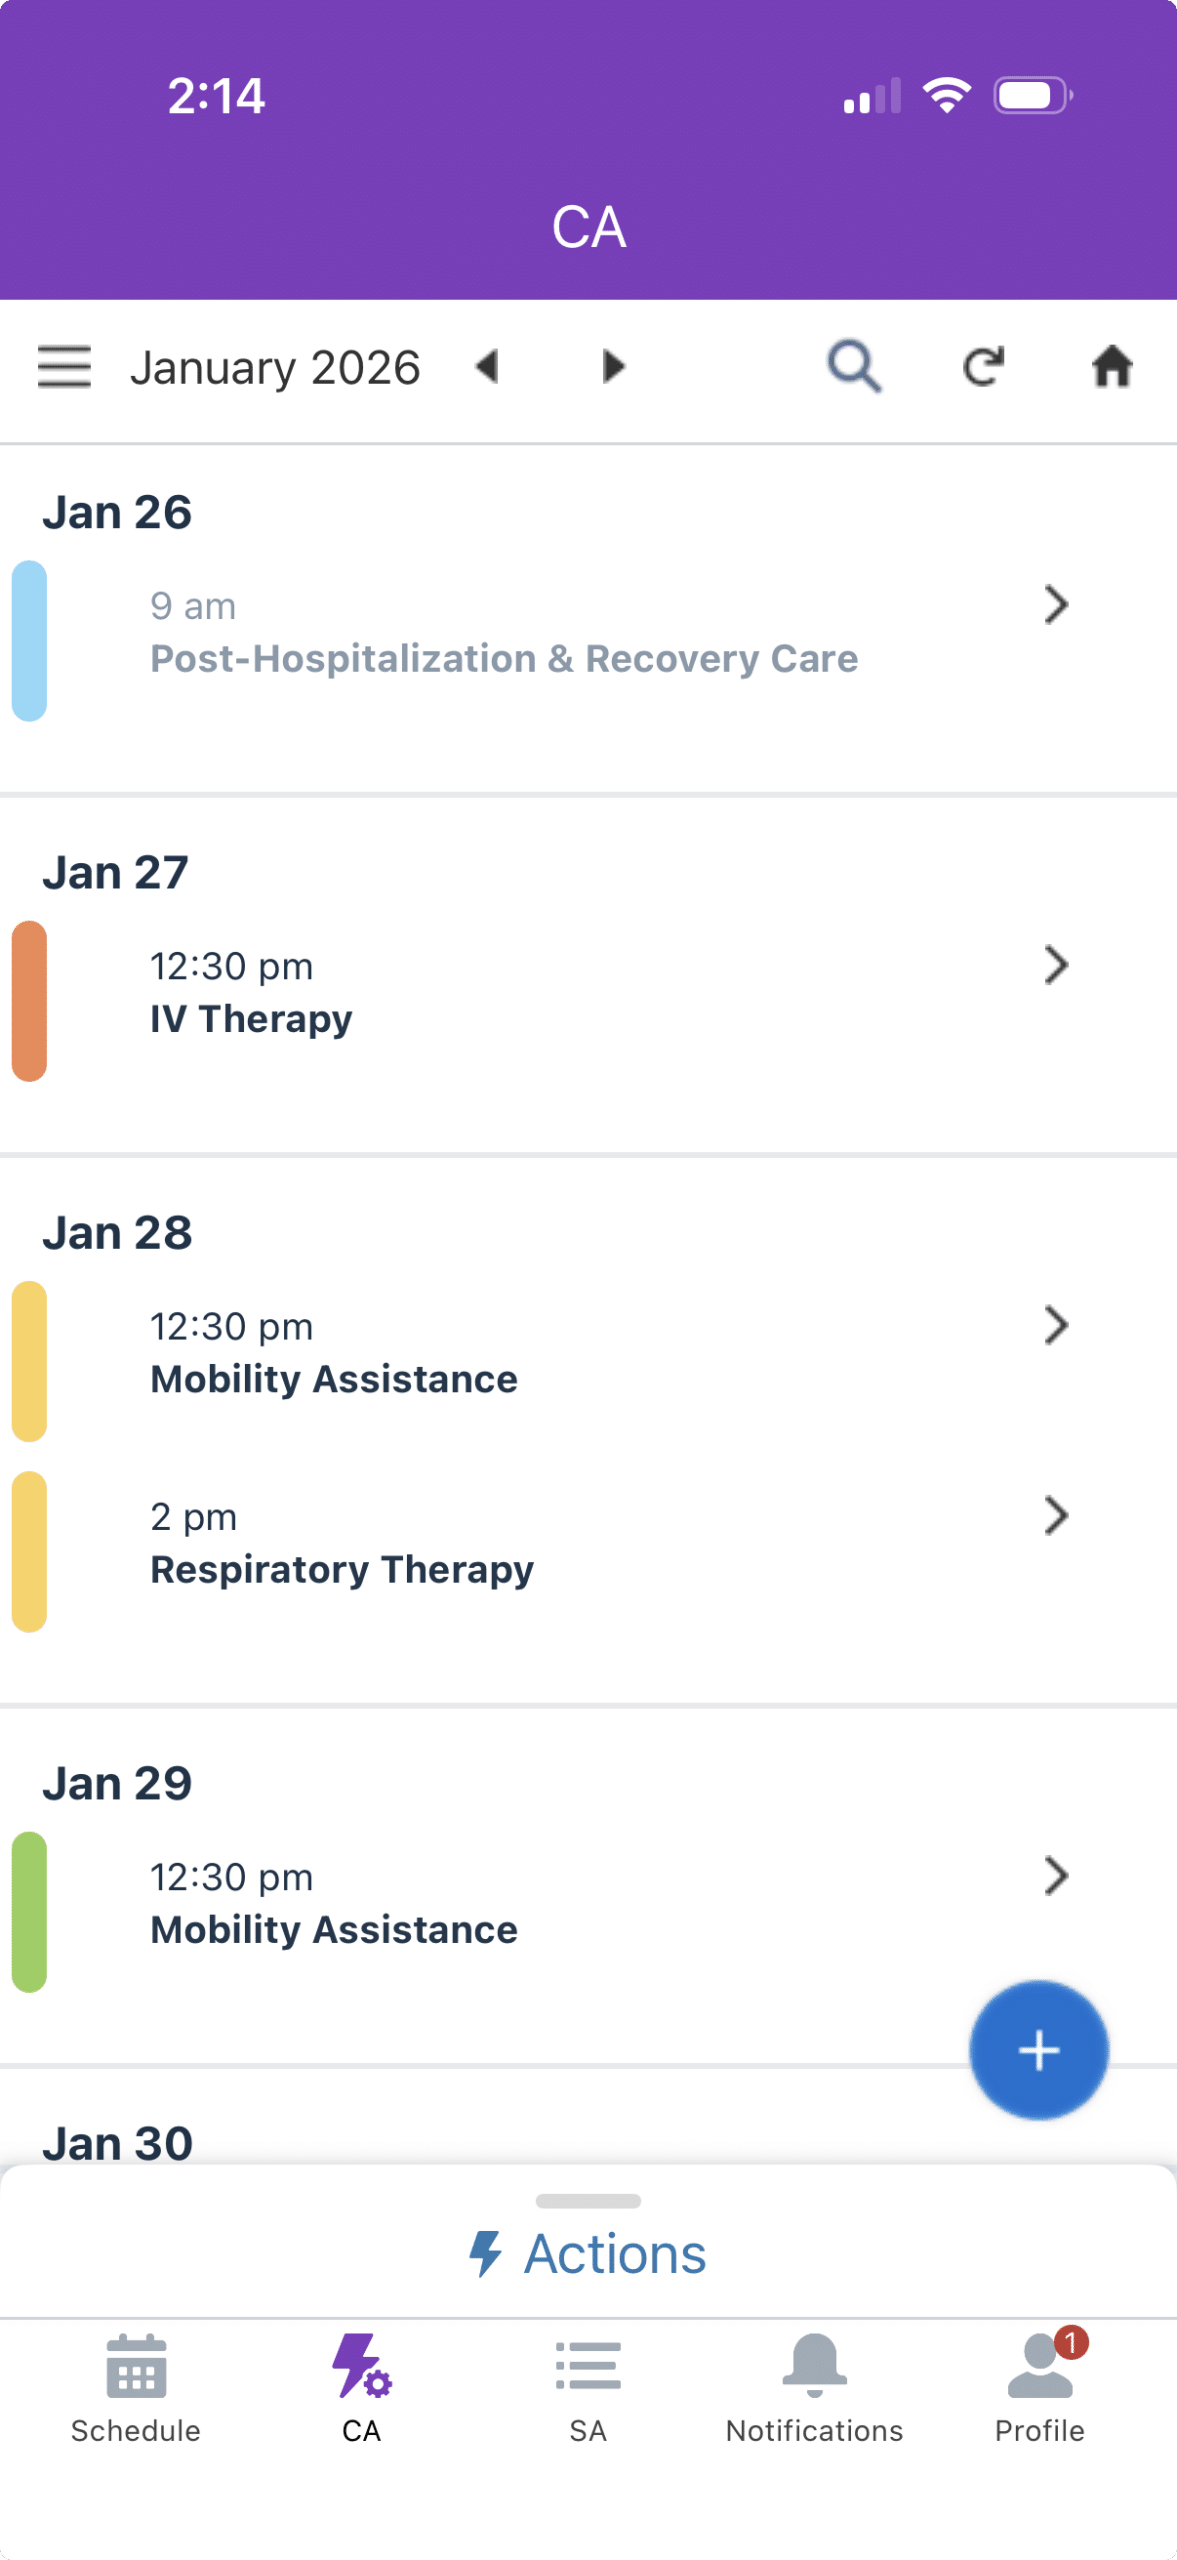Open the Profile tab

1040,2388
